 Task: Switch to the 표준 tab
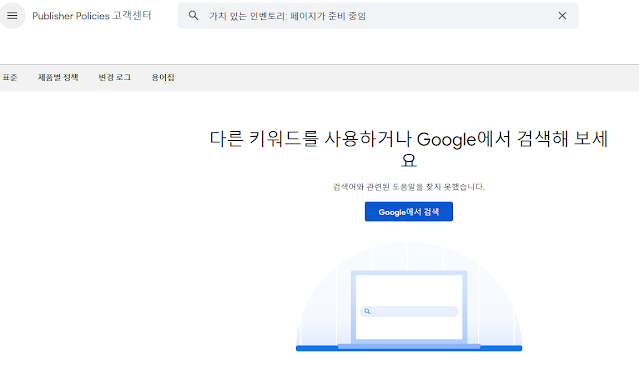point(10,77)
